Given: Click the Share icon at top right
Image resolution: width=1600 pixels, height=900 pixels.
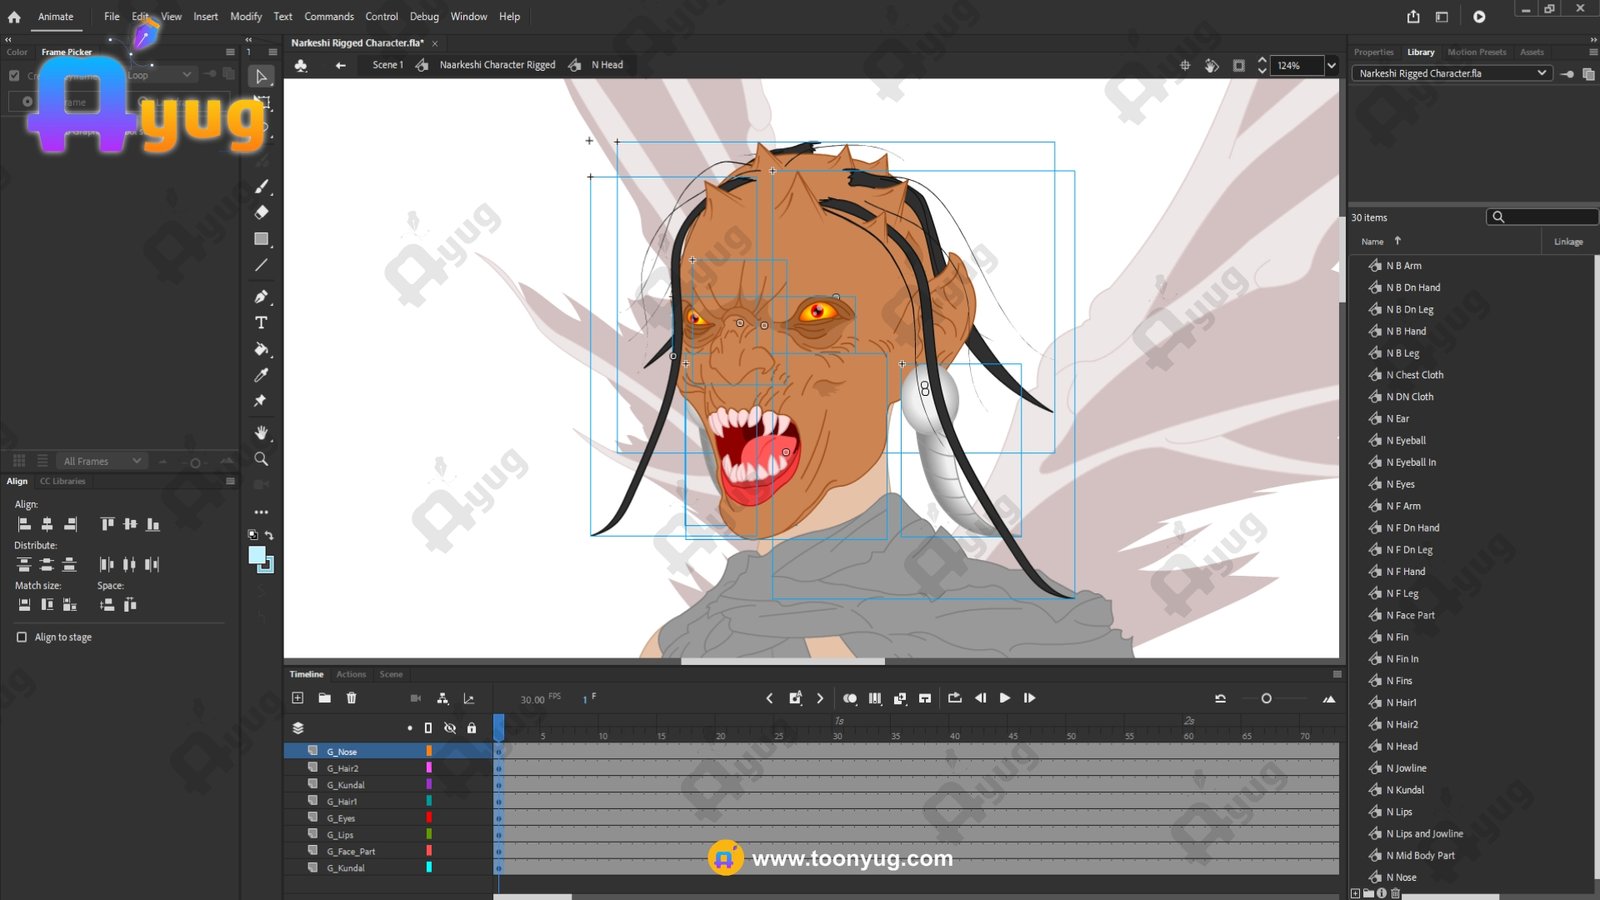Looking at the screenshot, I should (1413, 16).
